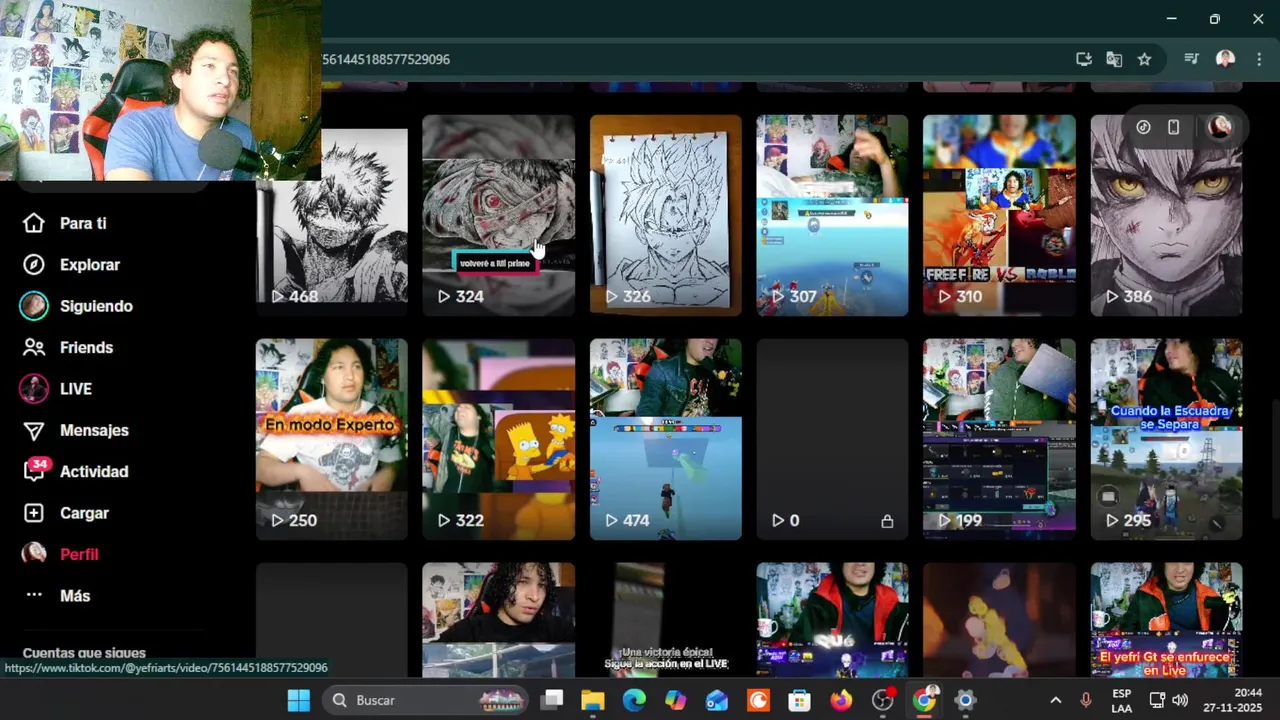Open the private locked video with 0 views
The height and width of the screenshot is (720, 1280).
coord(833,439)
